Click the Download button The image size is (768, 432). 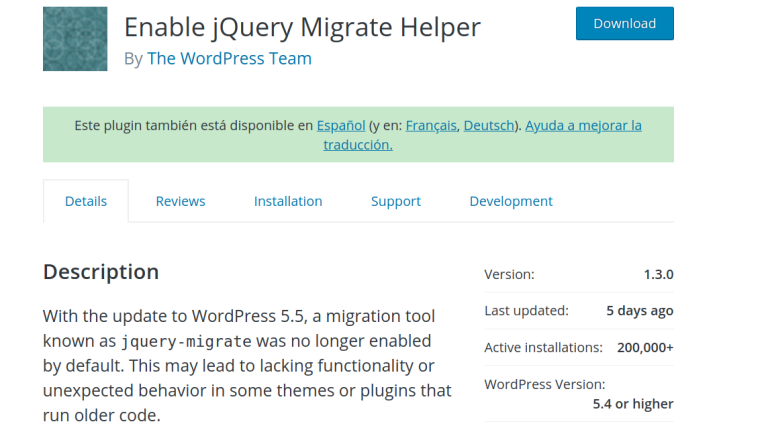tap(624, 24)
